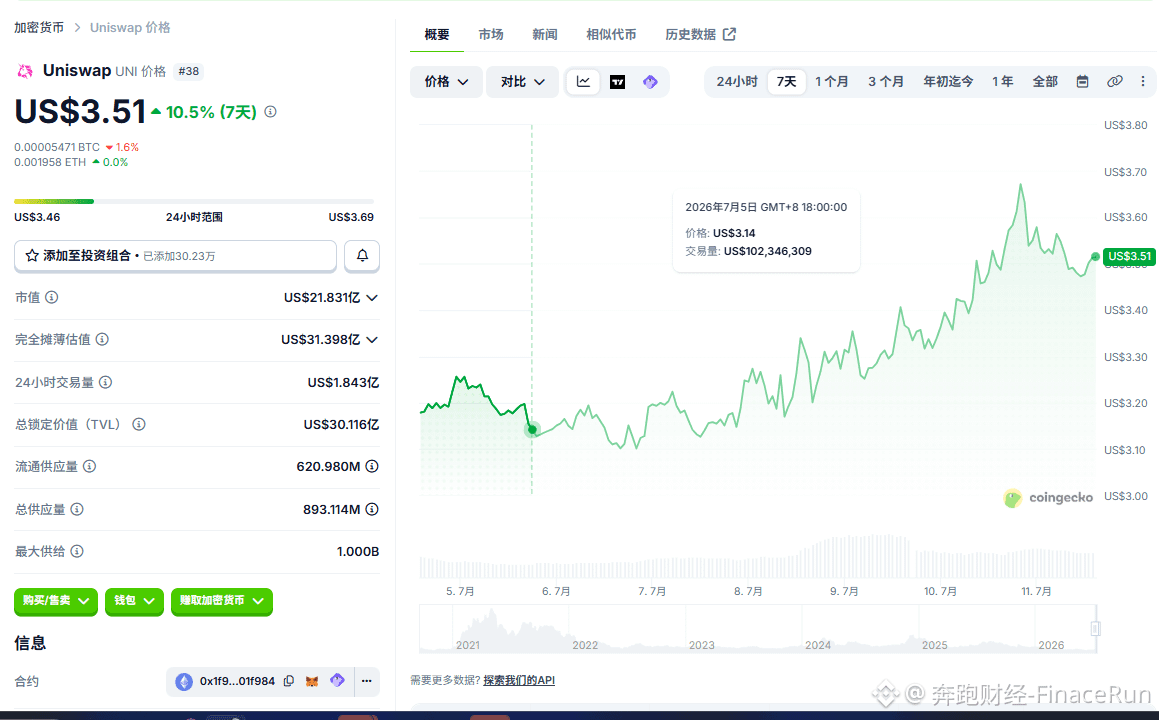This screenshot has width=1159, height=720.
Task: Expand the 完全摊薄估值 US$31.398亿 chevron
Action: (x=372, y=339)
